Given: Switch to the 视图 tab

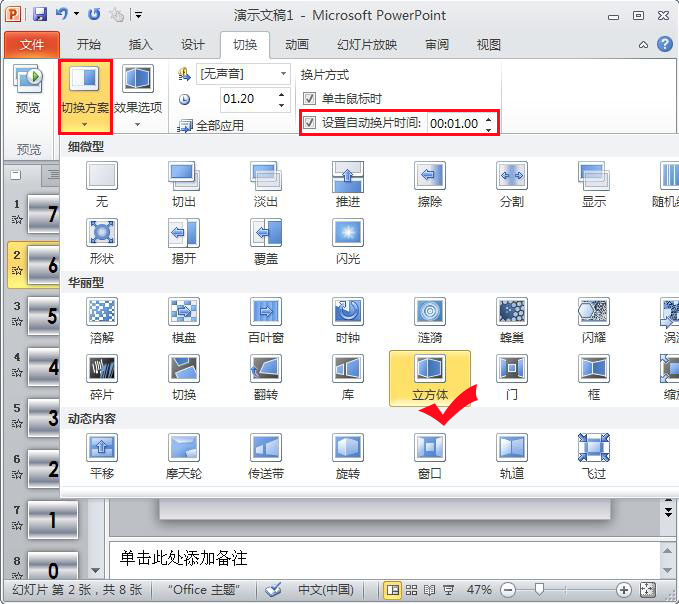Looking at the screenshot, I should tap(488, 44).
